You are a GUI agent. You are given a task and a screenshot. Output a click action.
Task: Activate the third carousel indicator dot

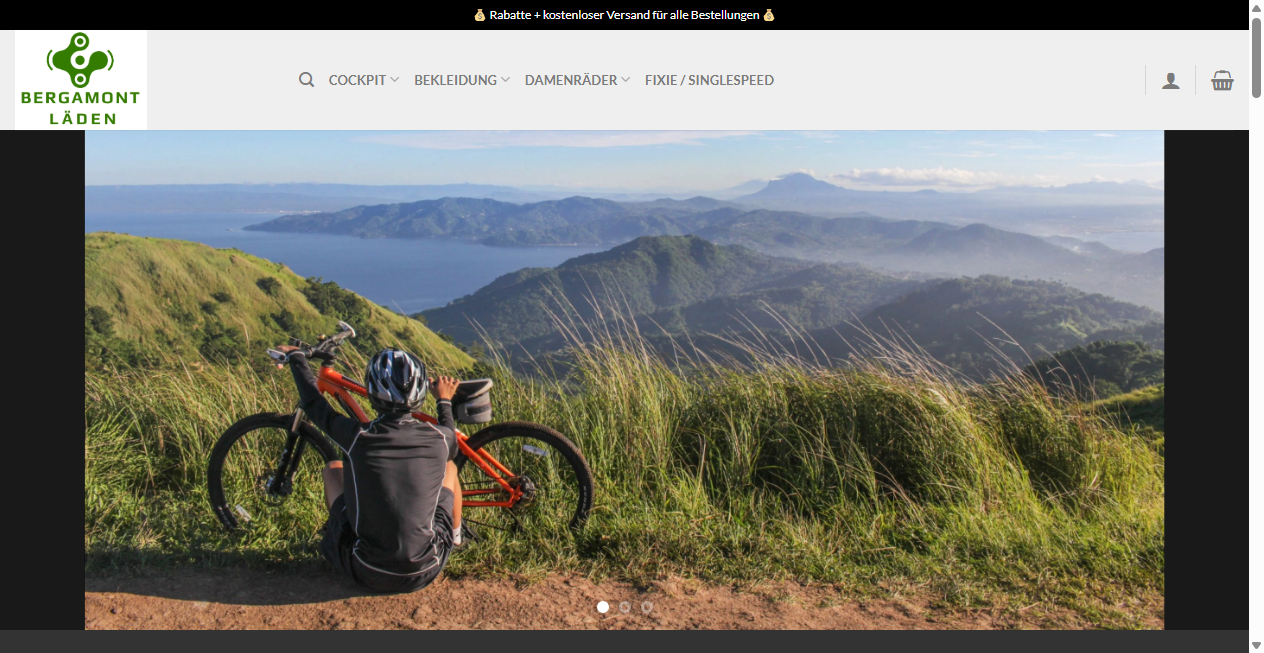[646, 607]
